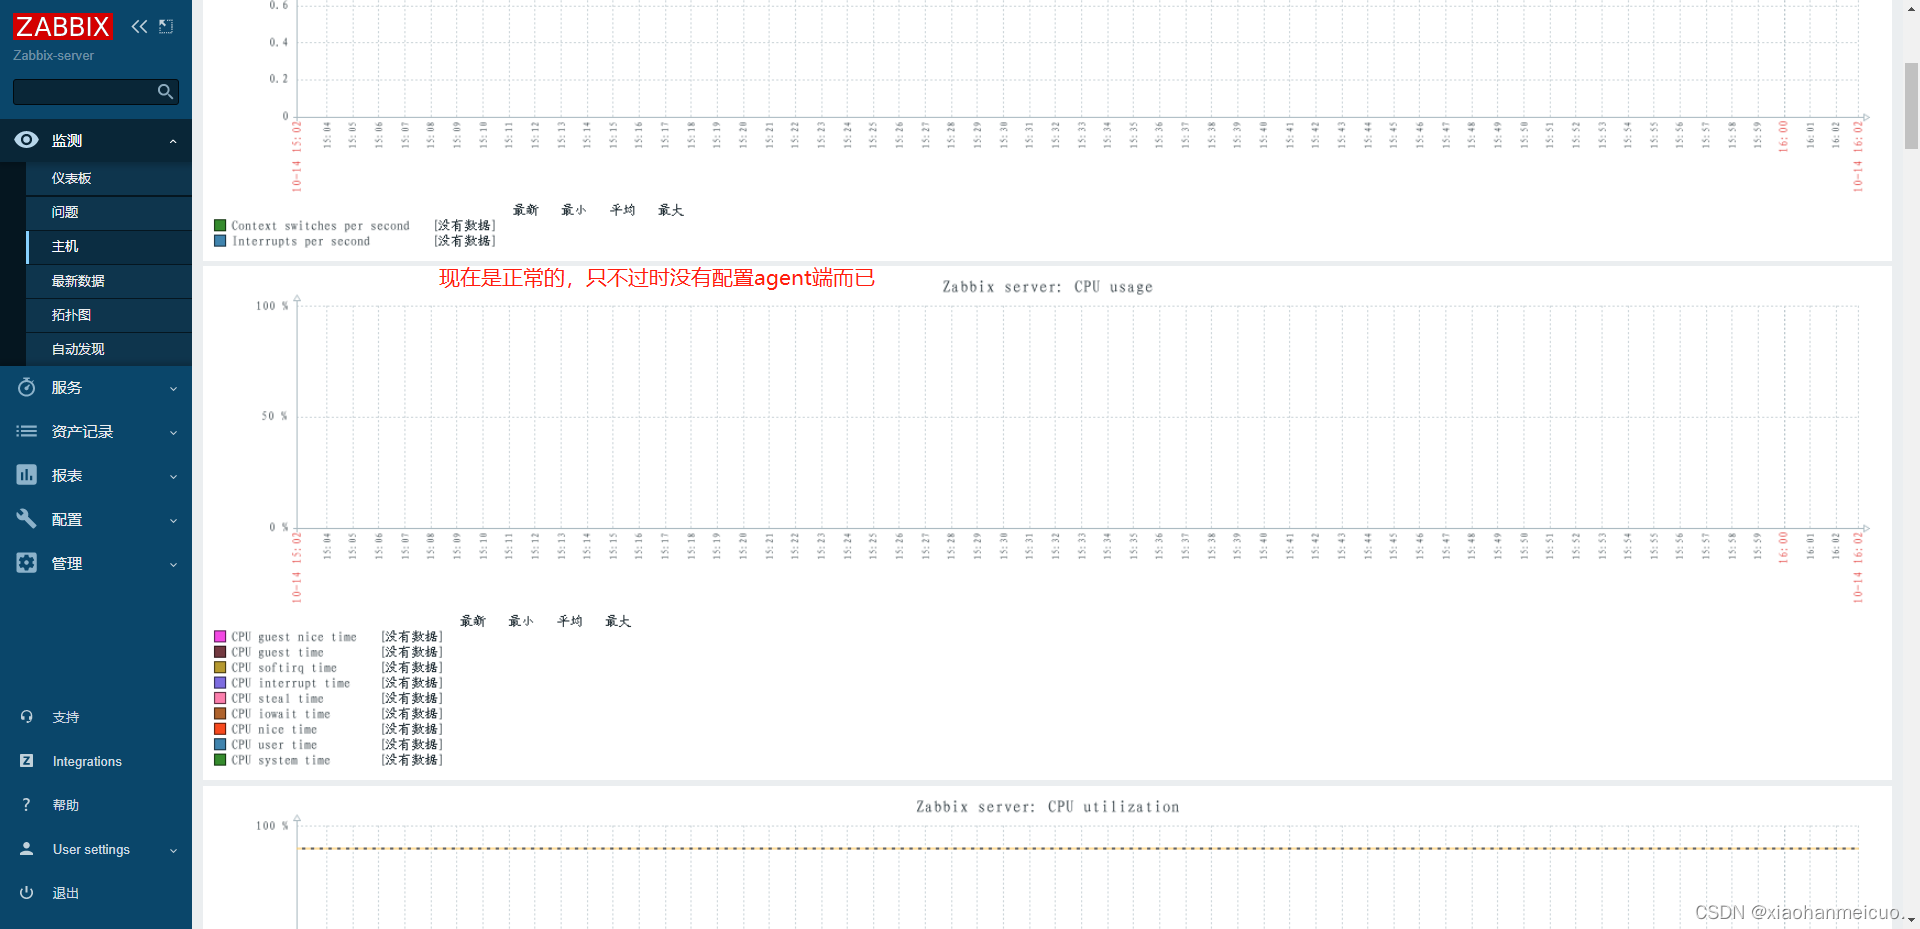Screen dimensions: 1920x929
Task: Click the User settings person icon
Action: [27, 849]
